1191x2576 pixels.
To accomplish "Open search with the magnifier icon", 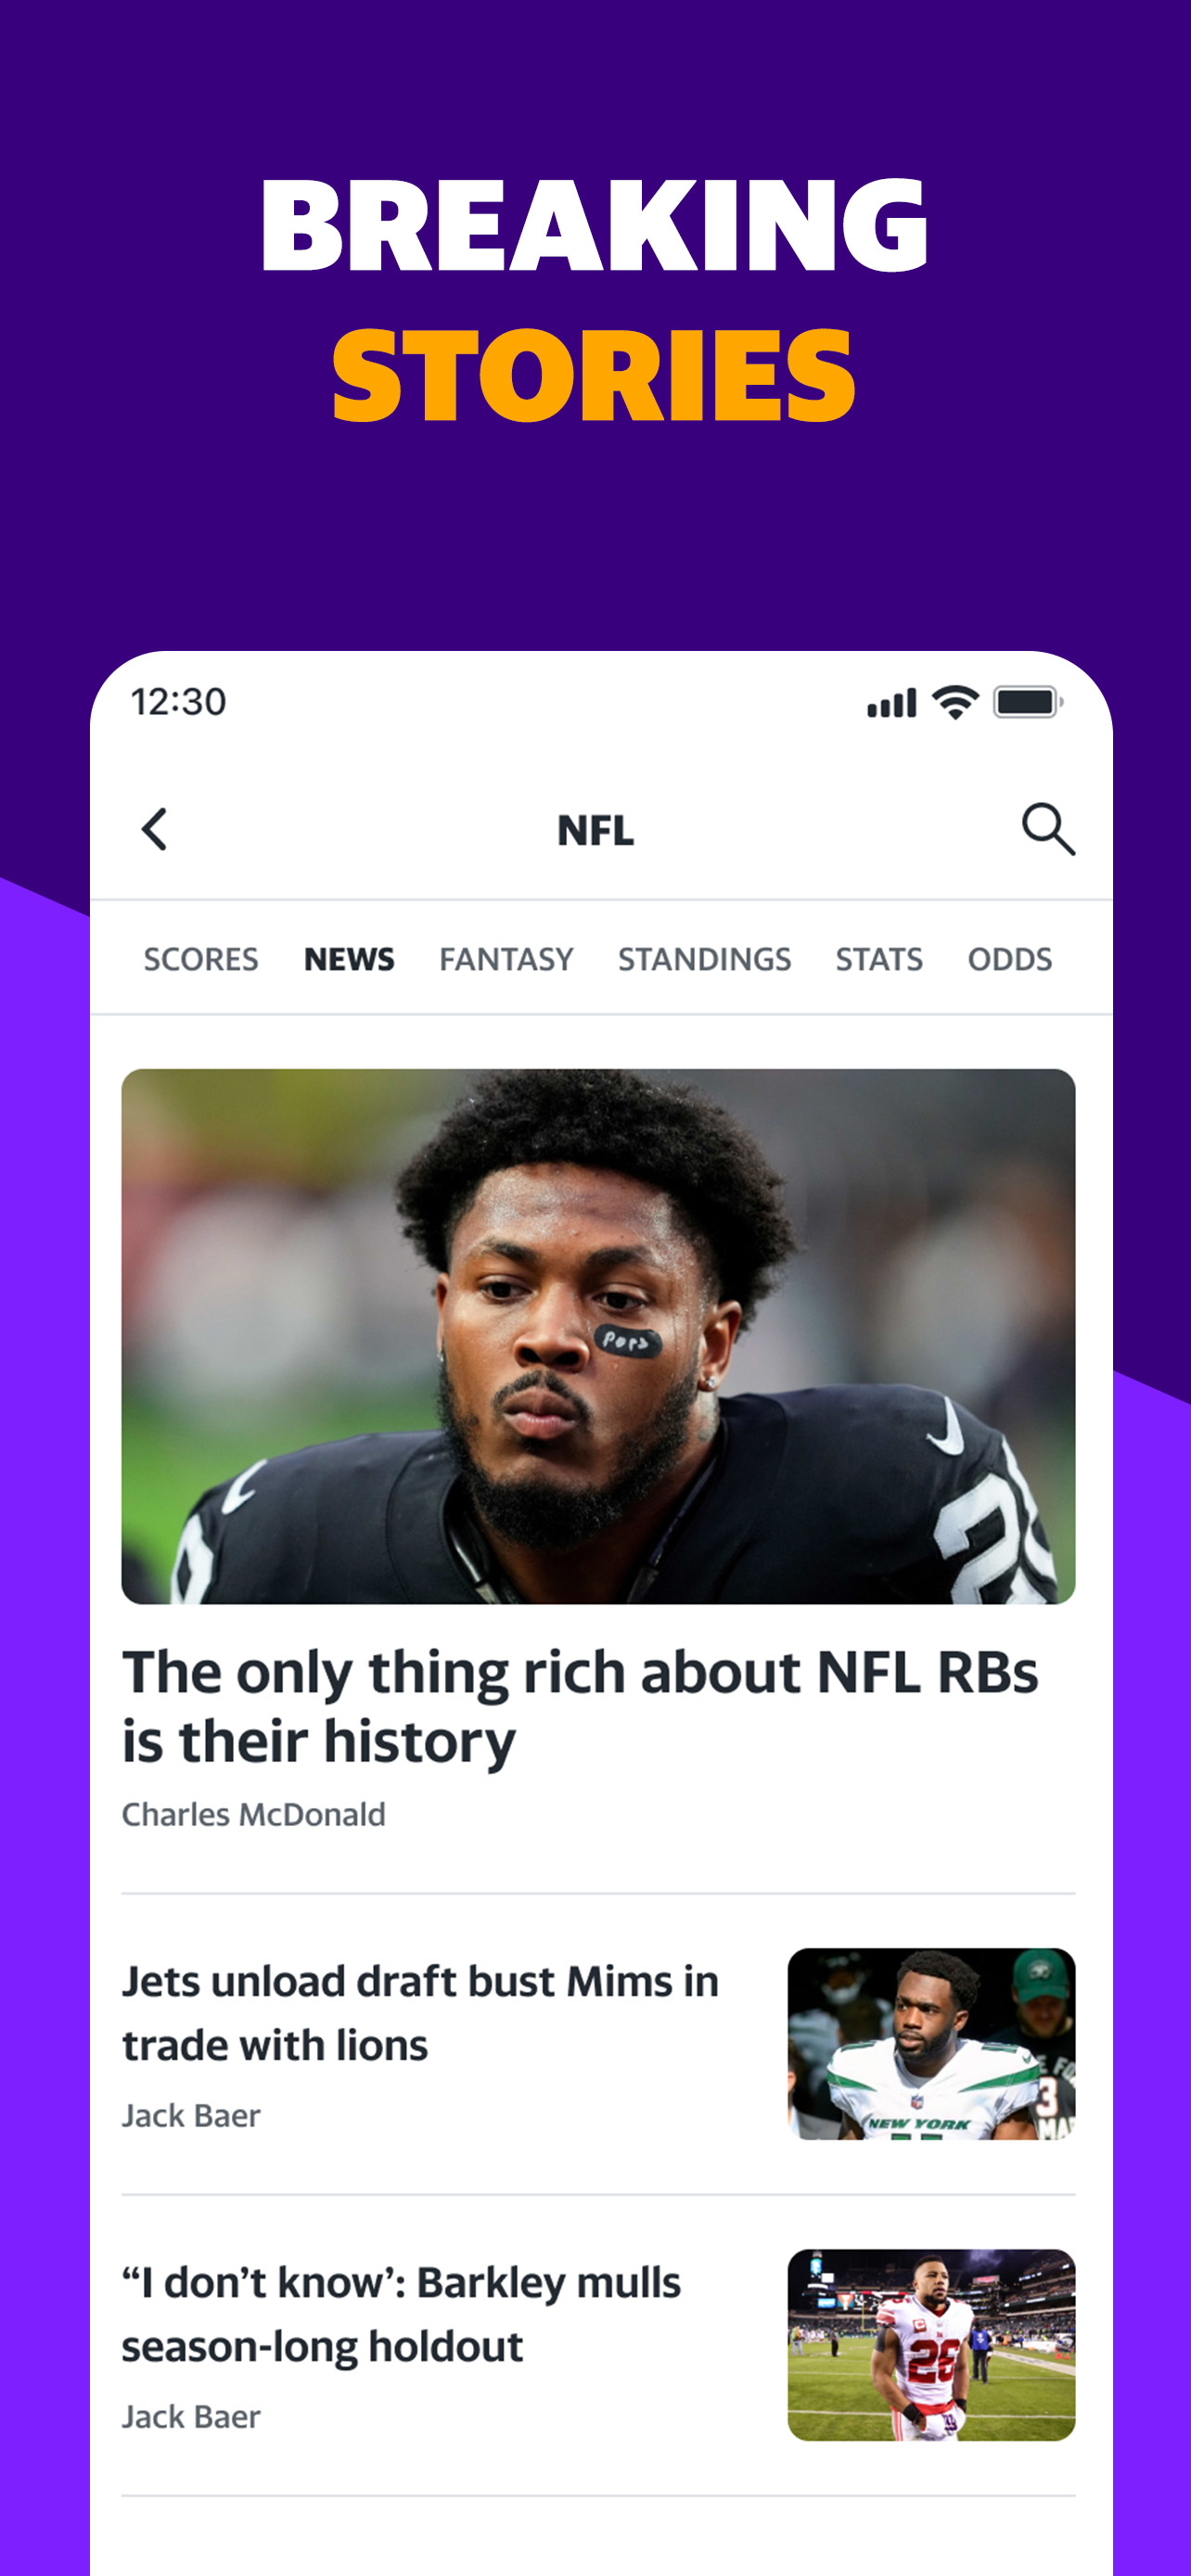I will click(1047, 829).
